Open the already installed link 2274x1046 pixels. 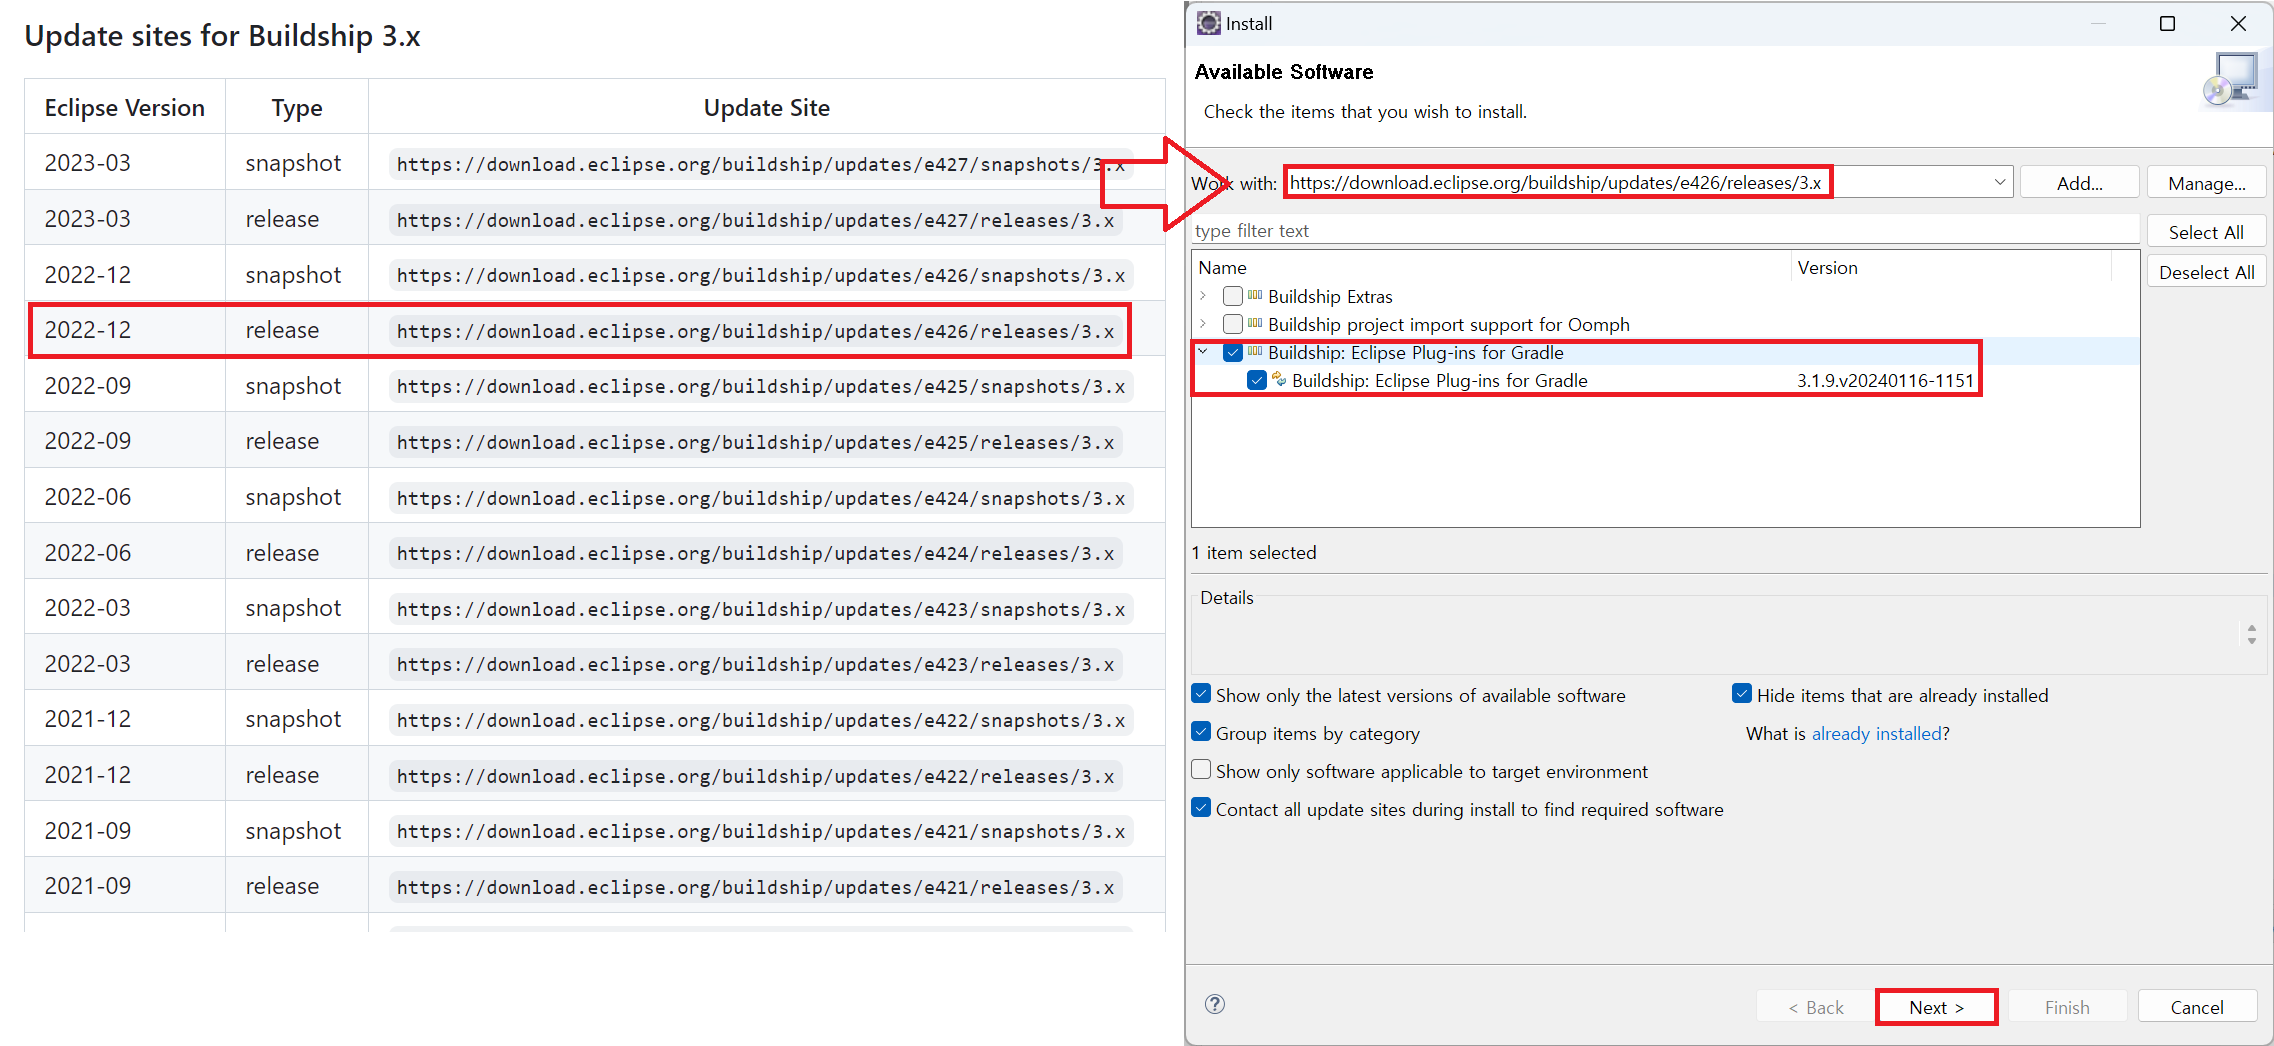[x=1876, y=733]
